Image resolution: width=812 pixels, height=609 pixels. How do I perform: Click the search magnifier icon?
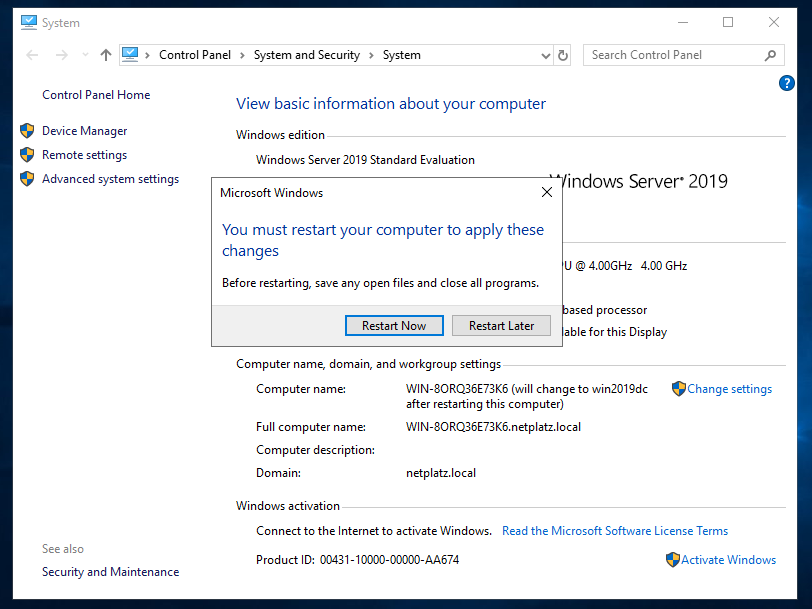coord(770,55)
